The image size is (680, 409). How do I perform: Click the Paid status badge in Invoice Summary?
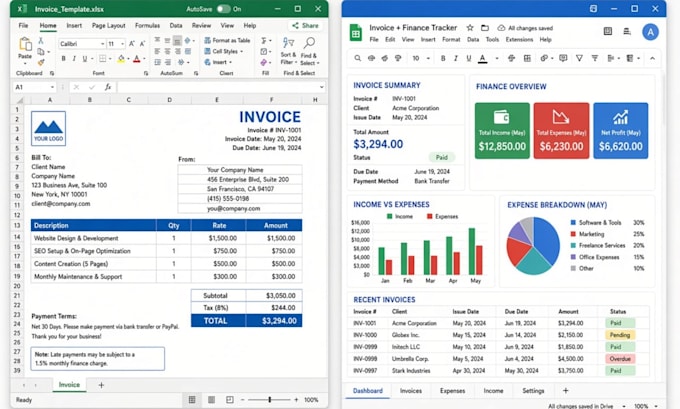[442, 157]
